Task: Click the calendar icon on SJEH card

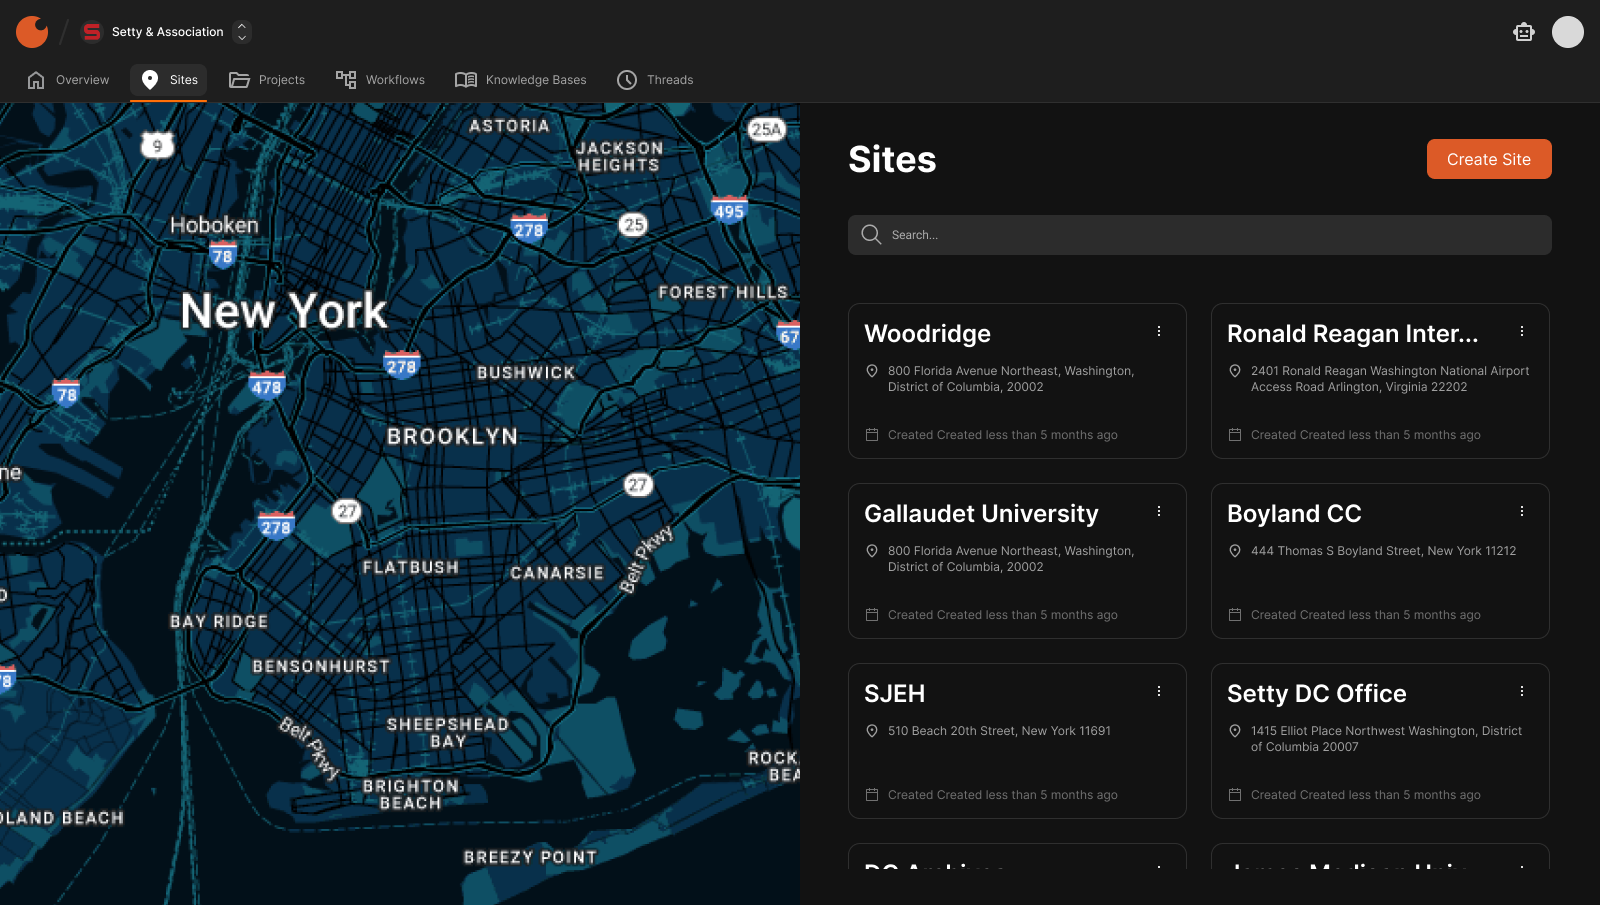Action: (872, 795)
